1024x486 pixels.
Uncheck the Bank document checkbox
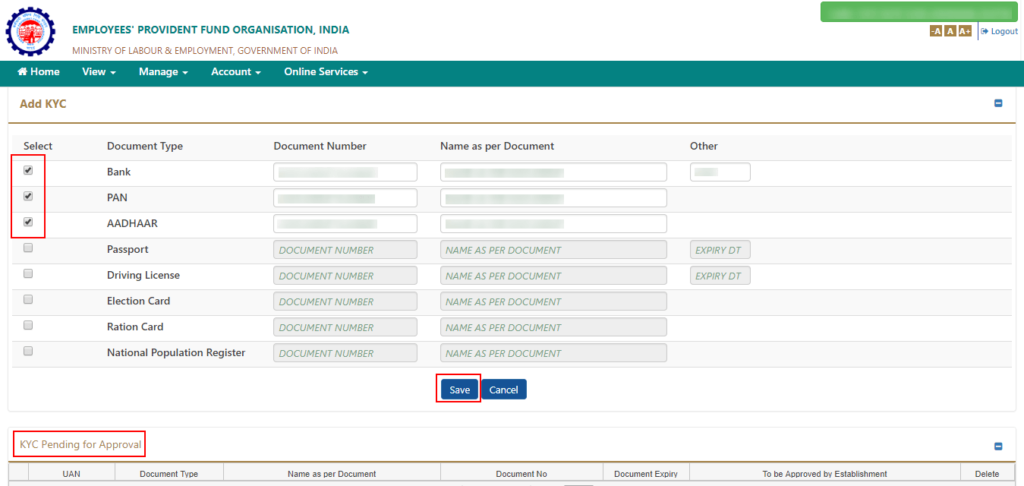click(x=28, y=170)
